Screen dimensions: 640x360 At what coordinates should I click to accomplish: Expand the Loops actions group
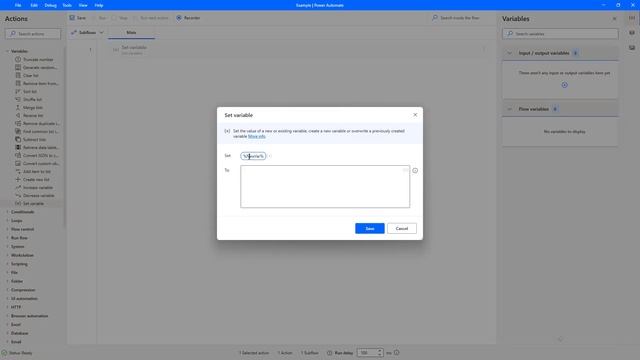pyautogui.click(x=7, y=221)
